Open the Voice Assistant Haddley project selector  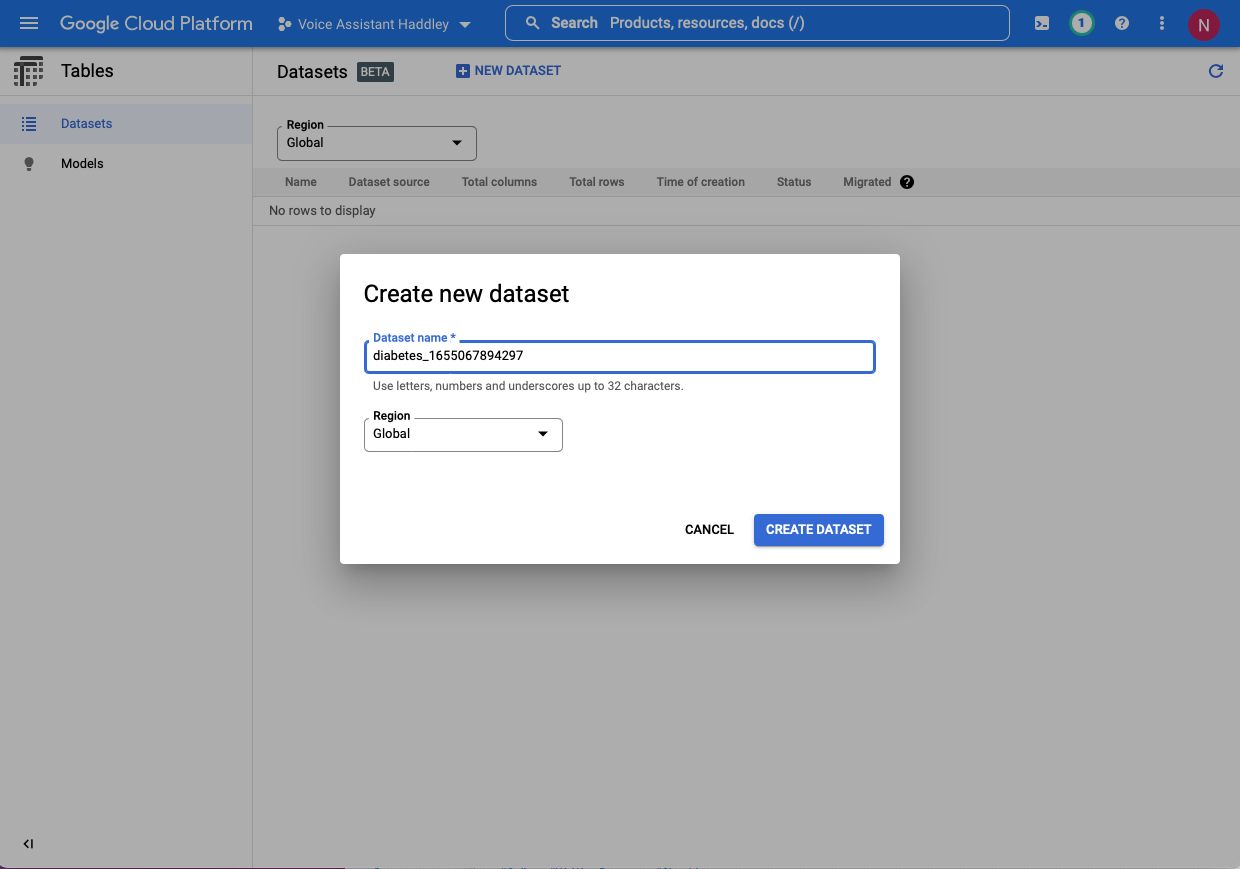click(x=374, y=24)
